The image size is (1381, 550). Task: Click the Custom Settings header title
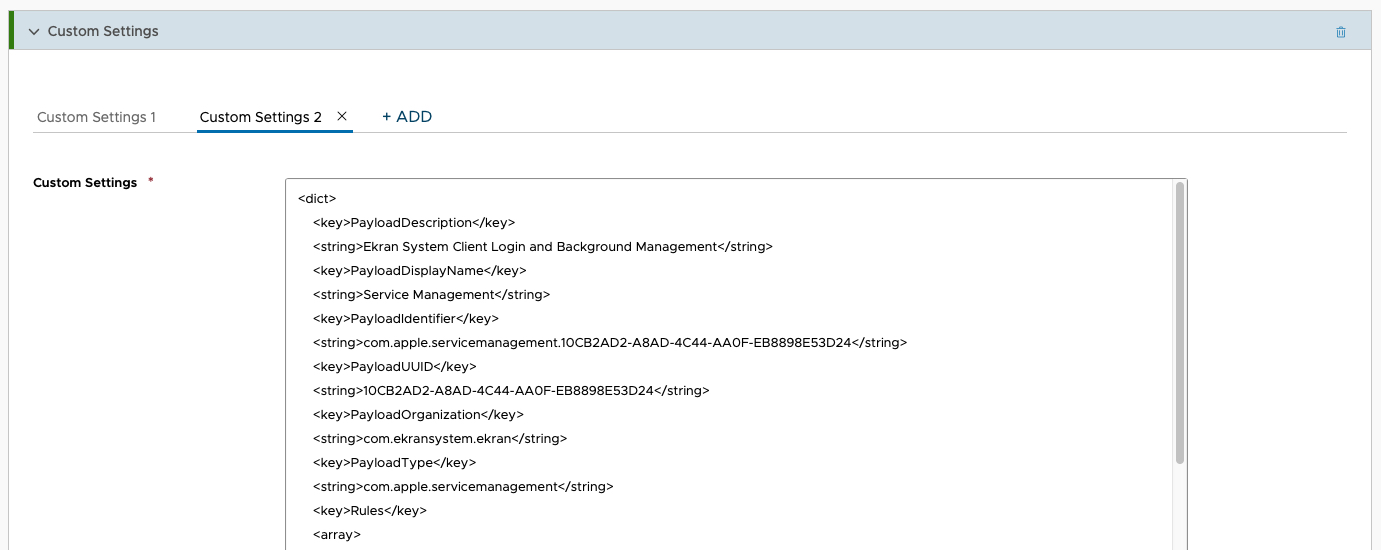pyautogui.click(x=103, y=31)
